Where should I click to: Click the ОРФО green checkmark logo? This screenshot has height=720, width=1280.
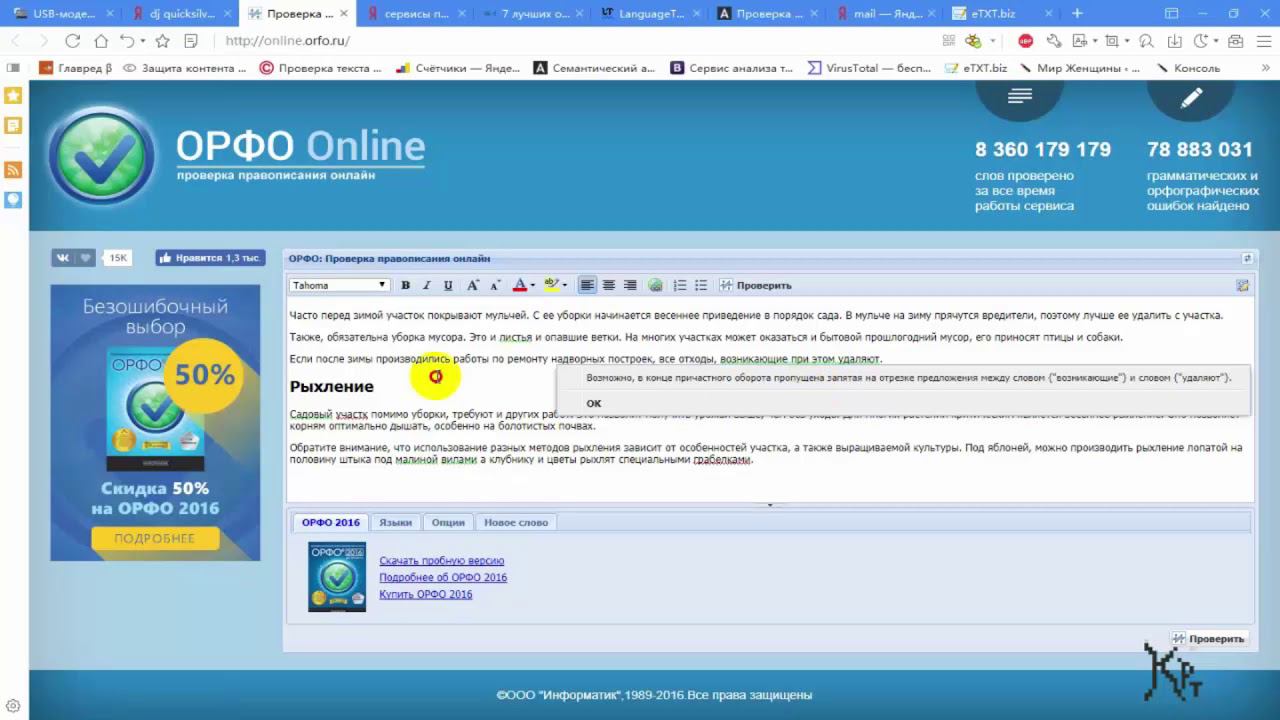[x=101, y=156]
